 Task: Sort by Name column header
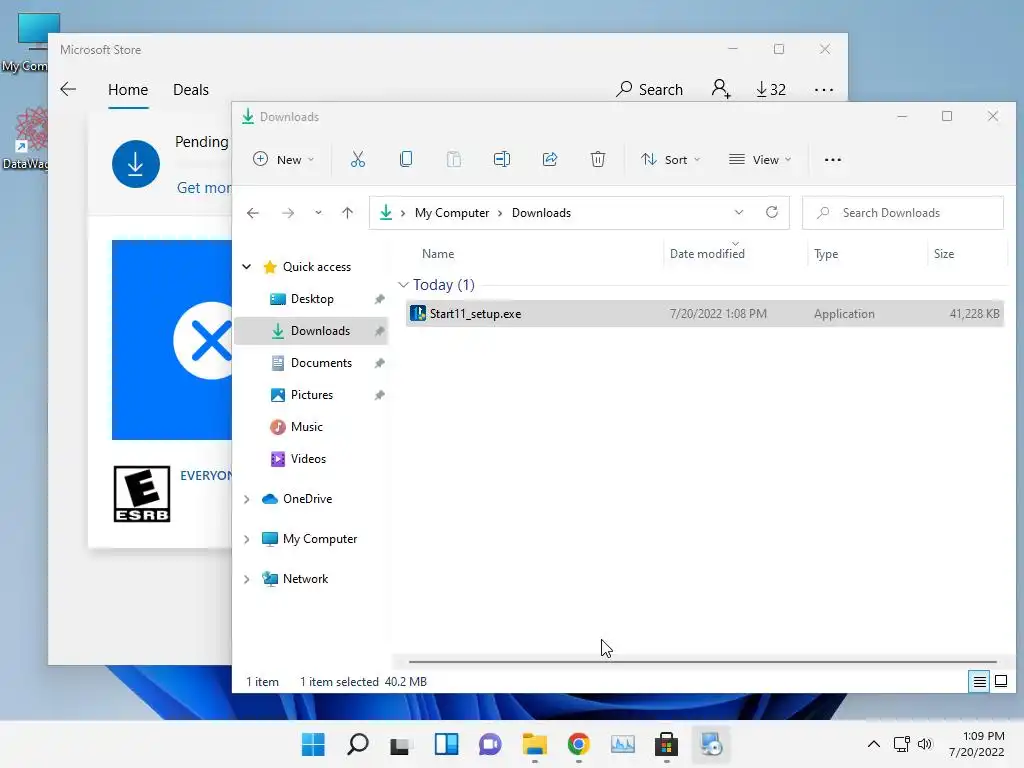(x=438, y=253)
